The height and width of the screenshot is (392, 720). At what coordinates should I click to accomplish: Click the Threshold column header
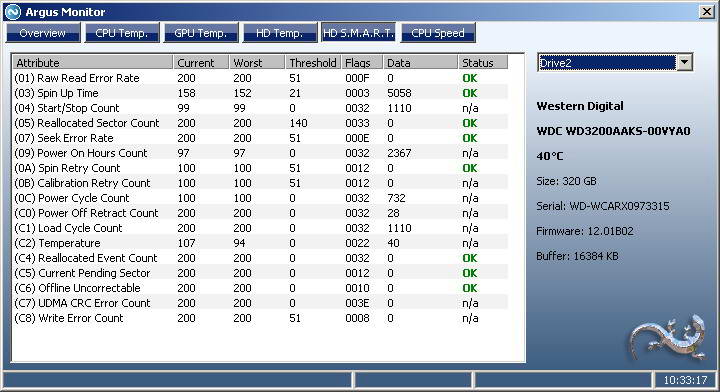(313, 62)
